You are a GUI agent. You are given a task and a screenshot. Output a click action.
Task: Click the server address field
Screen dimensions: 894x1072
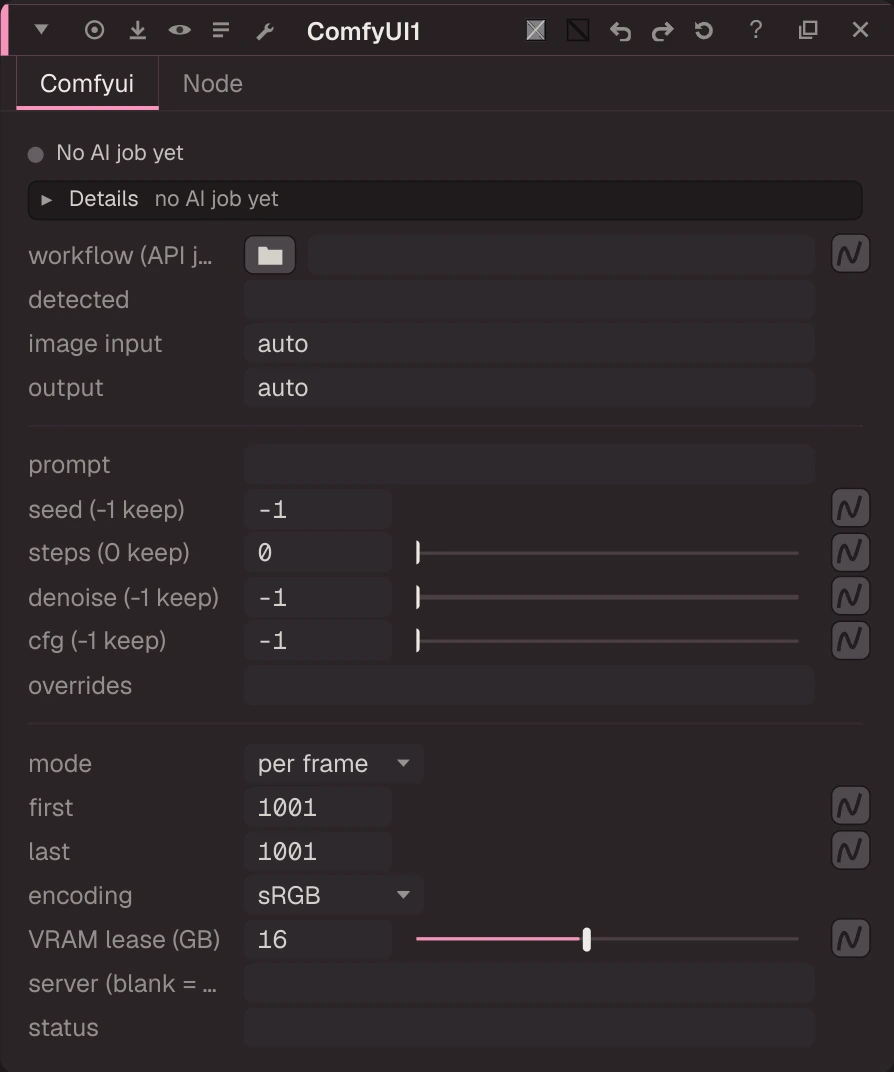click(529, 984)
